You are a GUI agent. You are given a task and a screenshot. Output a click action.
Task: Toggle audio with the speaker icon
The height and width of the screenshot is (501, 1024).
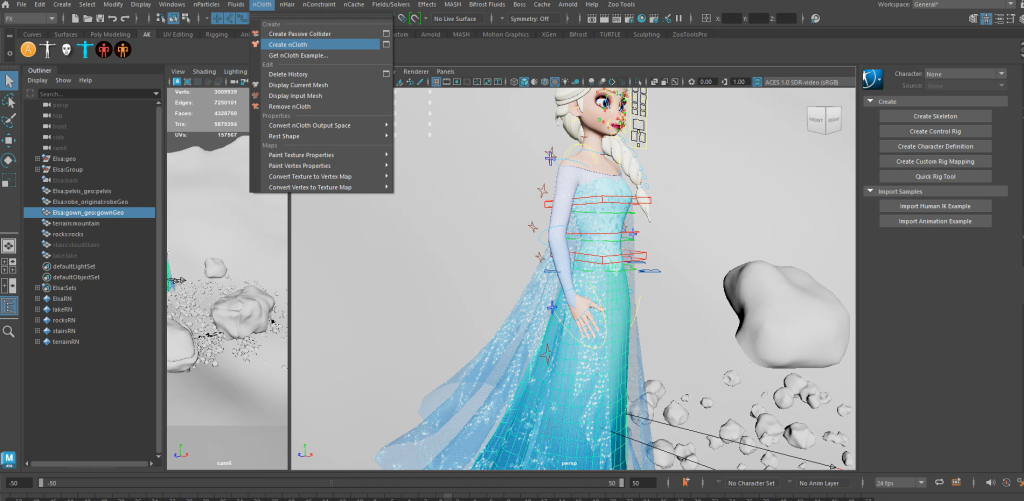tap(990, 483)
